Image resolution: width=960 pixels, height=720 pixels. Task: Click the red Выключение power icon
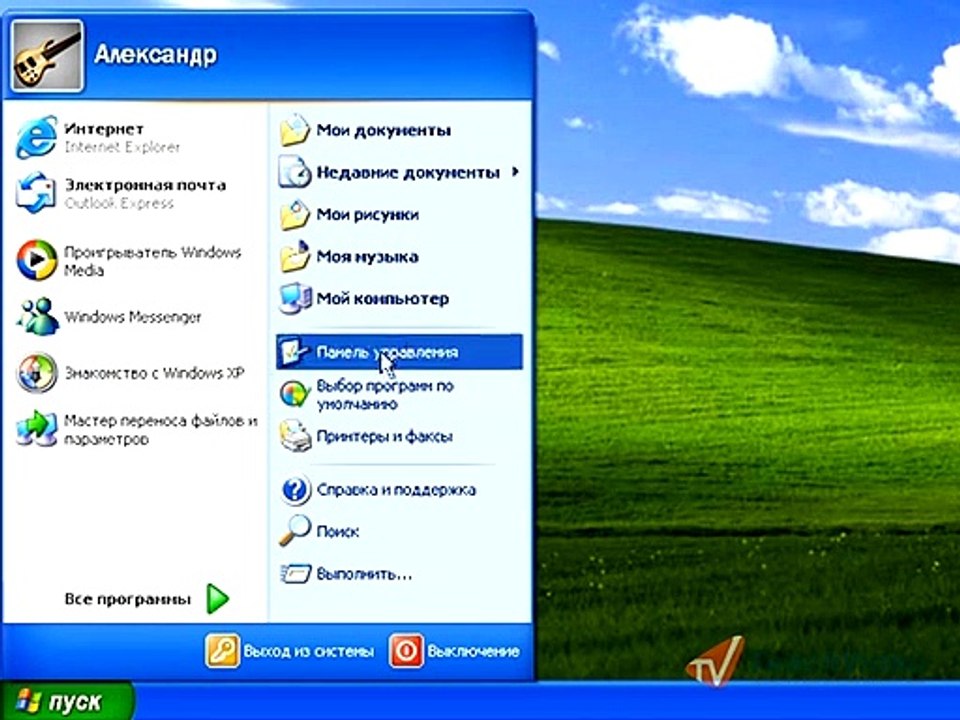(x=406, y=650)
